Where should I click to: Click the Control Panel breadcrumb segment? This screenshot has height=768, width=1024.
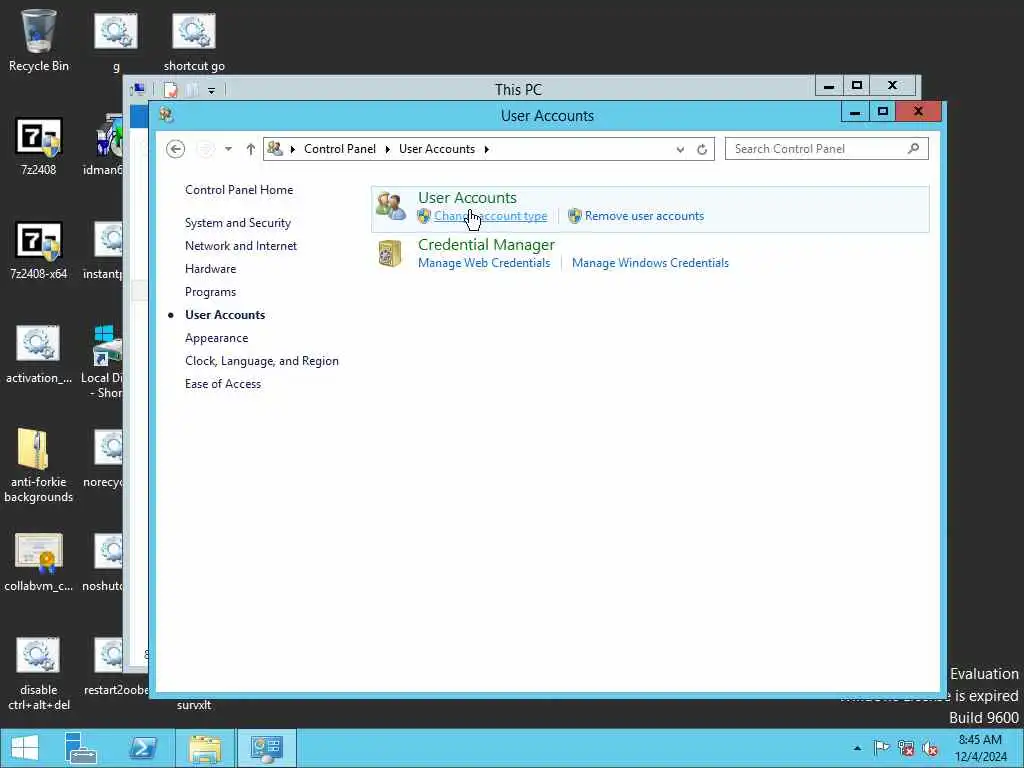point(340,149)
